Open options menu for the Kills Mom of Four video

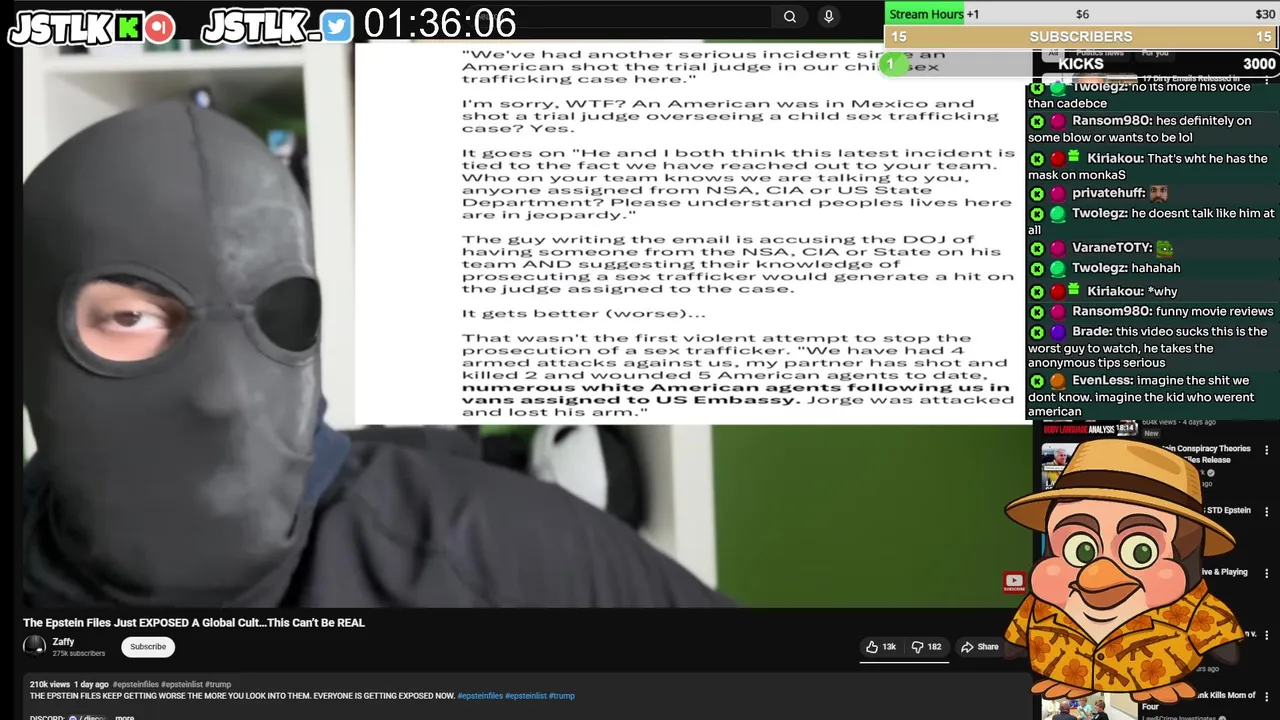tap(1267, 697)
